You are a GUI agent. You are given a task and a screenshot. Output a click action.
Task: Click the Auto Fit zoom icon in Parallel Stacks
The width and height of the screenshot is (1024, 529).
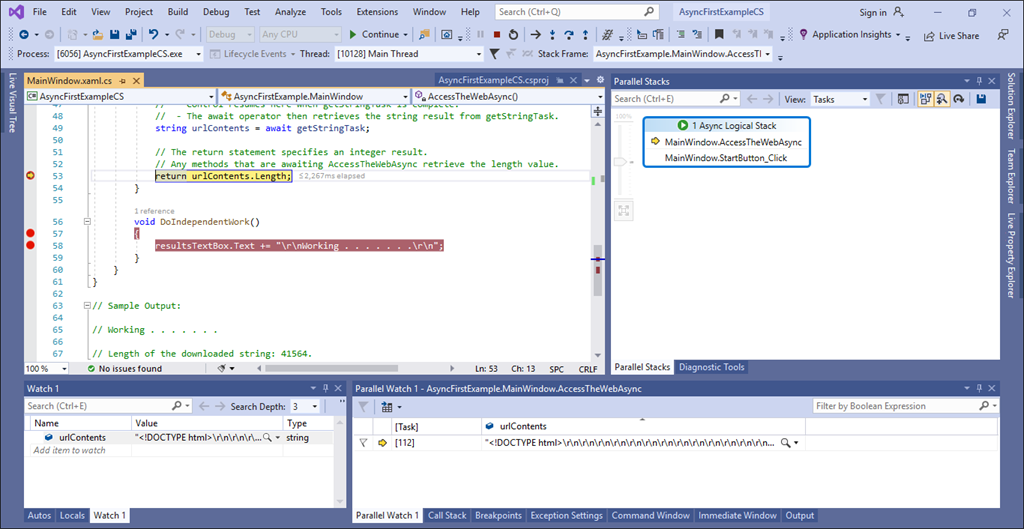pos(624,210)
